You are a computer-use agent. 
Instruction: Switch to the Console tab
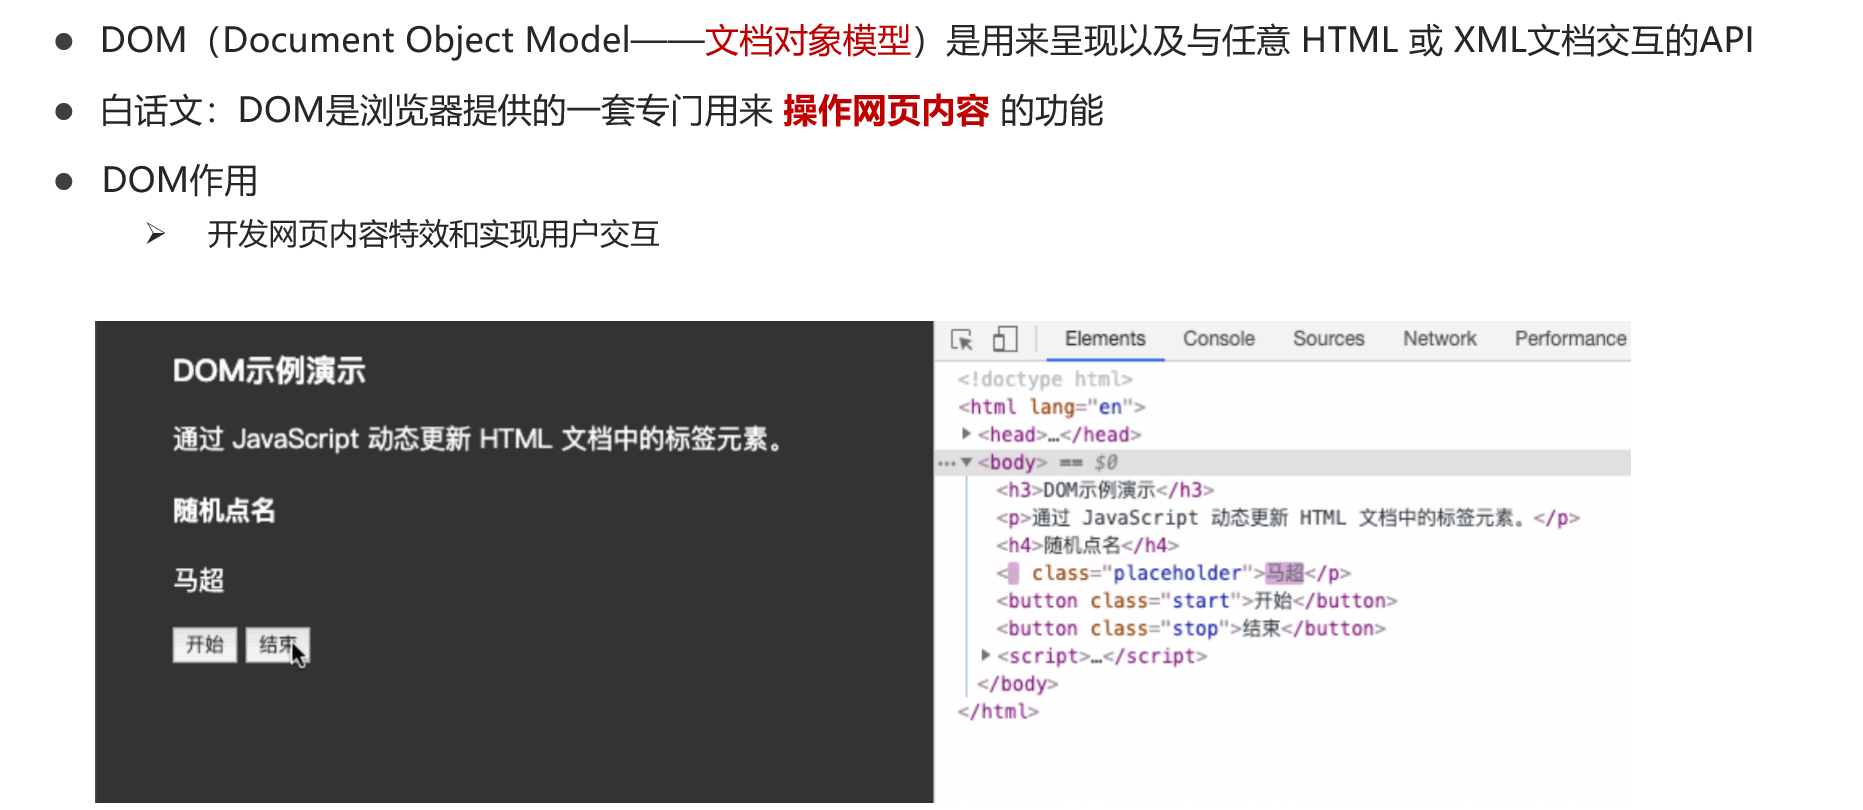pos(1218,339)
